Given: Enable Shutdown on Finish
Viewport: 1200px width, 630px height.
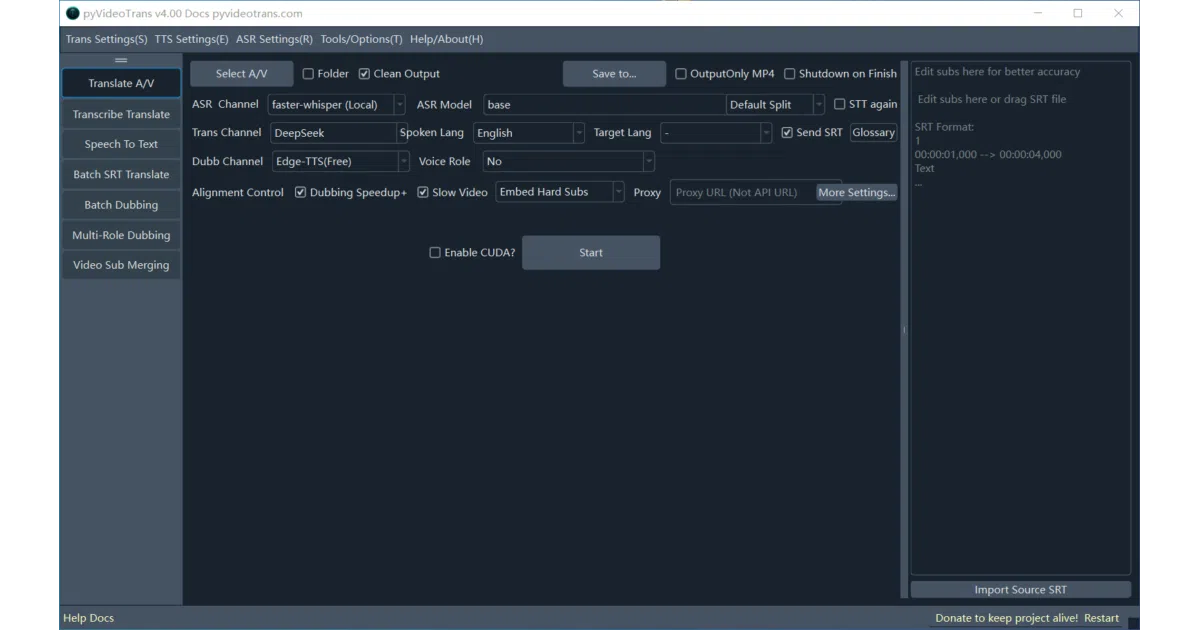Looking at the screenshot, I should [x=790, y=74].
